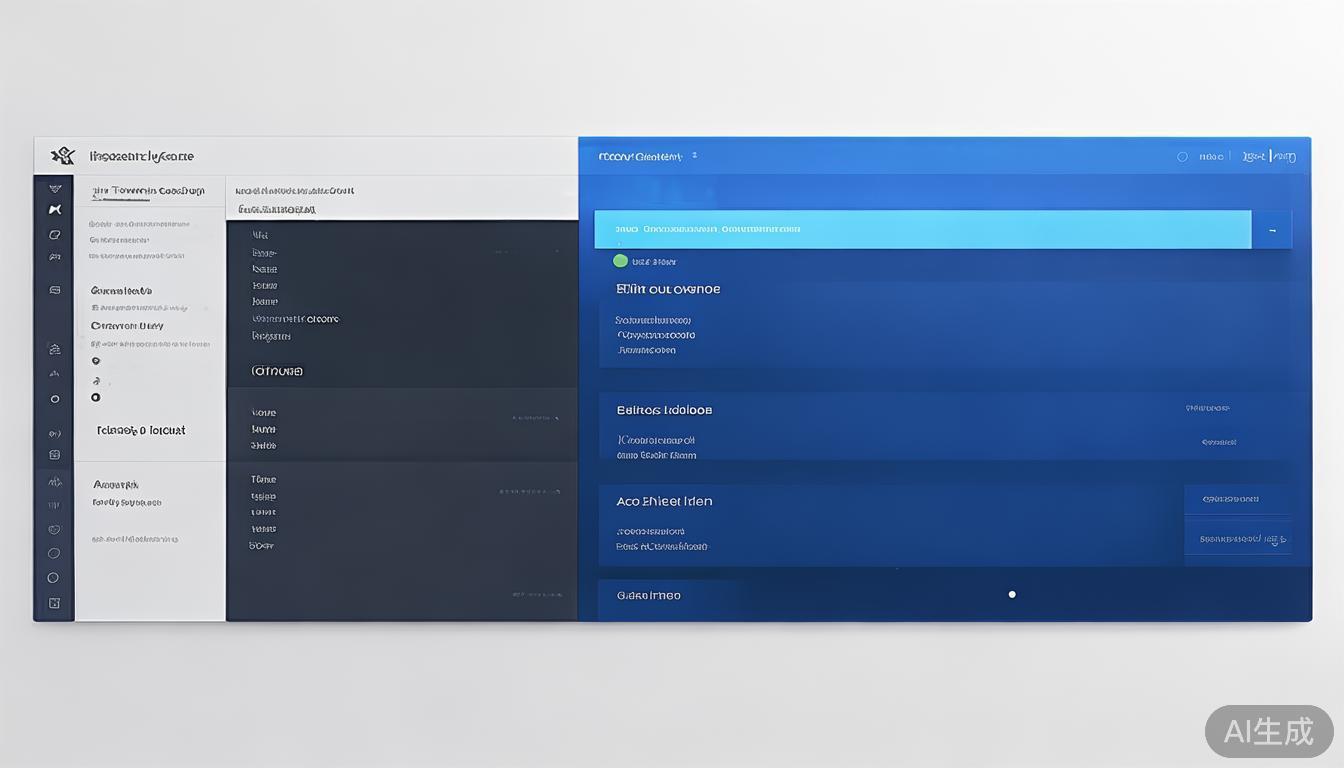Click the second-to-last circle icon in the sidebar
This screenshot has height=768, width=1344.
(x=54, y=553)
